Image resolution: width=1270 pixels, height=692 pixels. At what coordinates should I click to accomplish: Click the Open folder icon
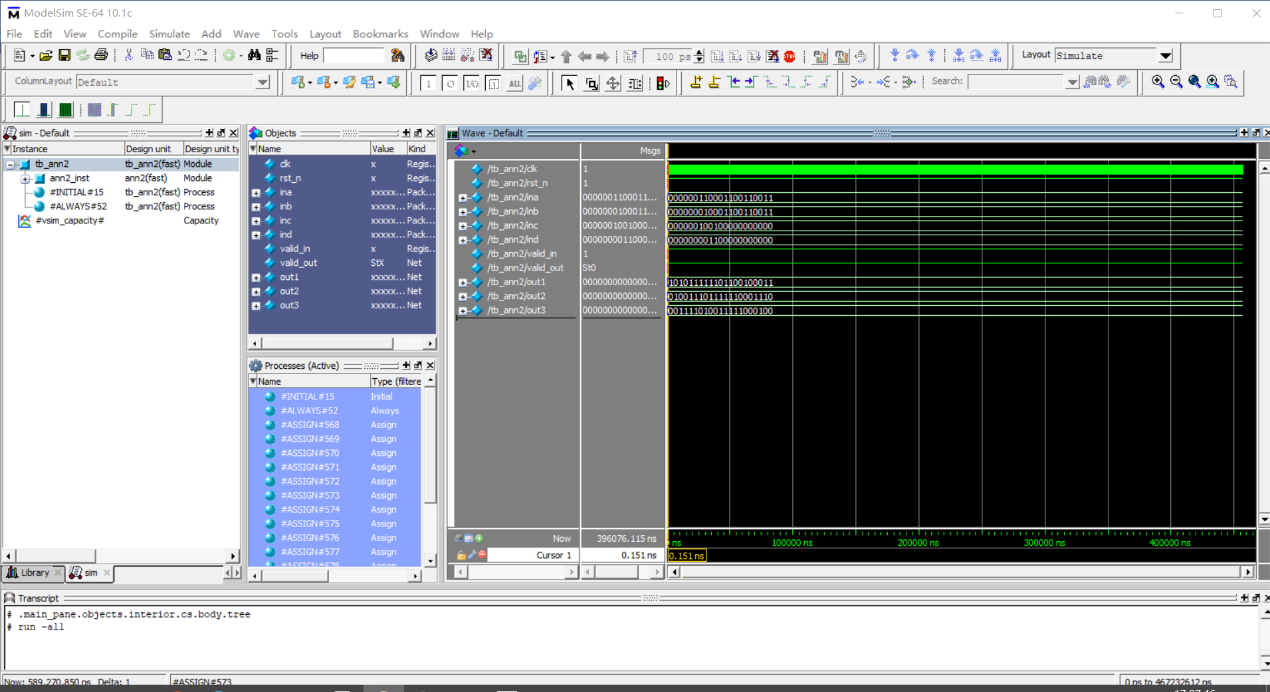46,56
